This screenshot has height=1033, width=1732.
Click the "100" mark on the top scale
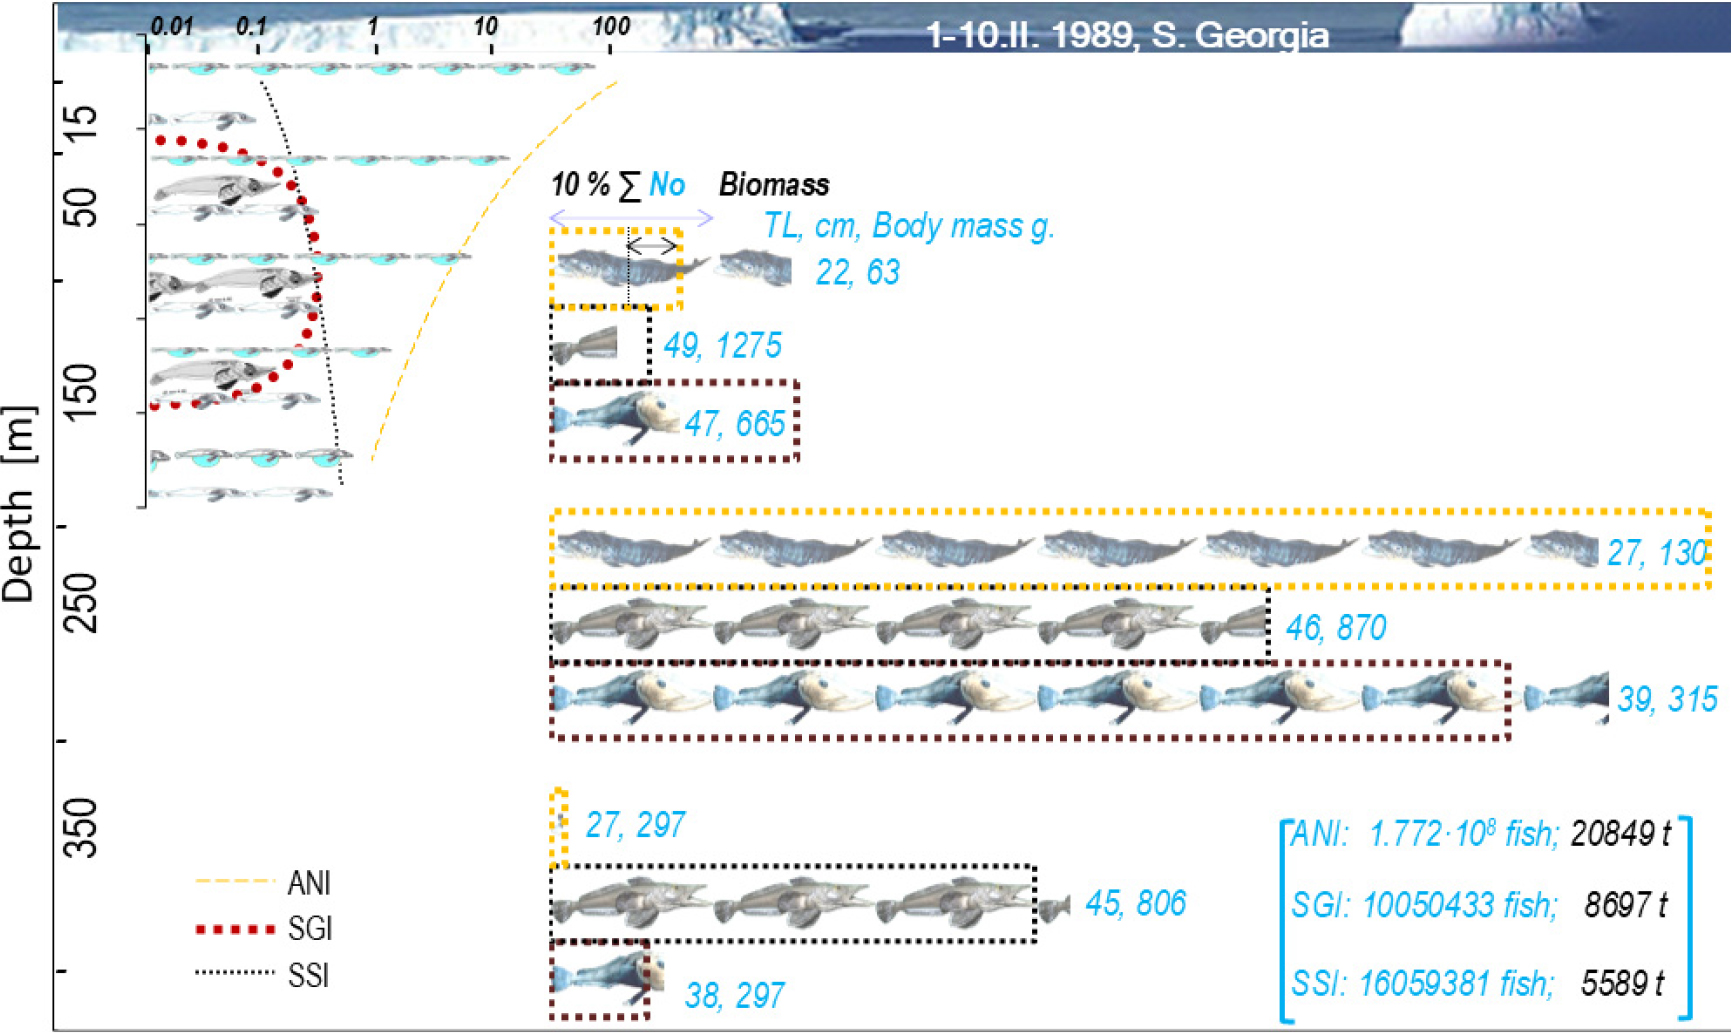click(611, 27)
